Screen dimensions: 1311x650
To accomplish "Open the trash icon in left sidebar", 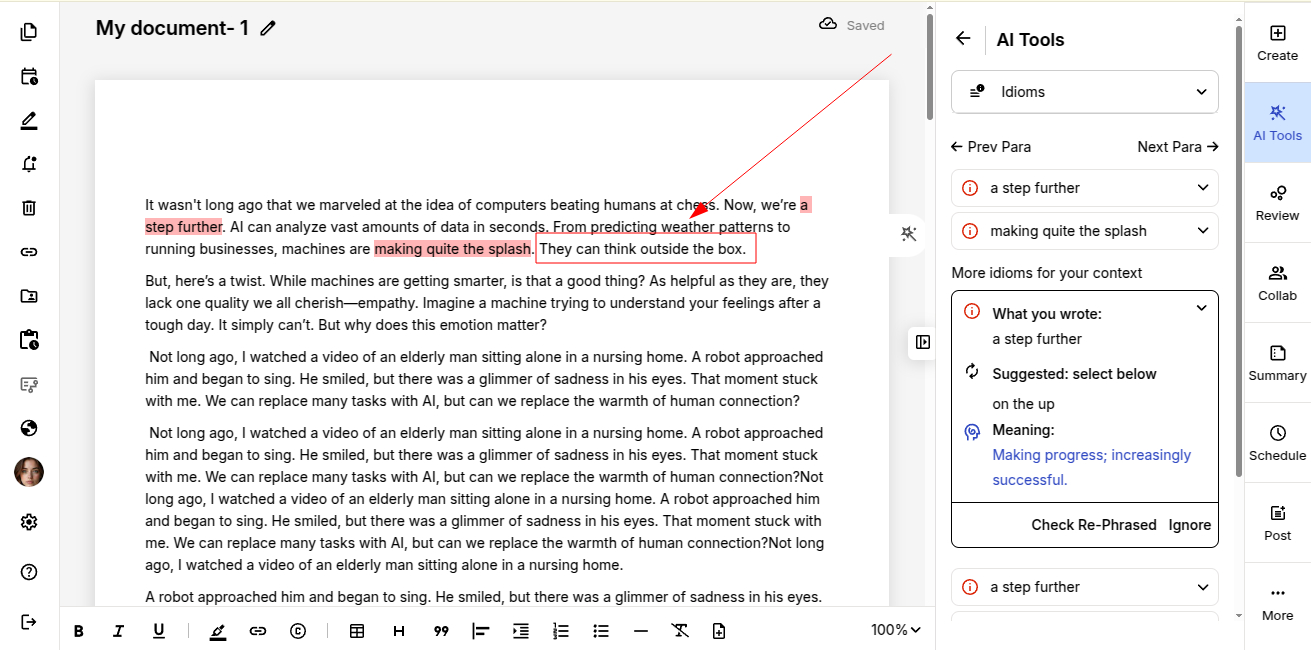I will [29, 208].
